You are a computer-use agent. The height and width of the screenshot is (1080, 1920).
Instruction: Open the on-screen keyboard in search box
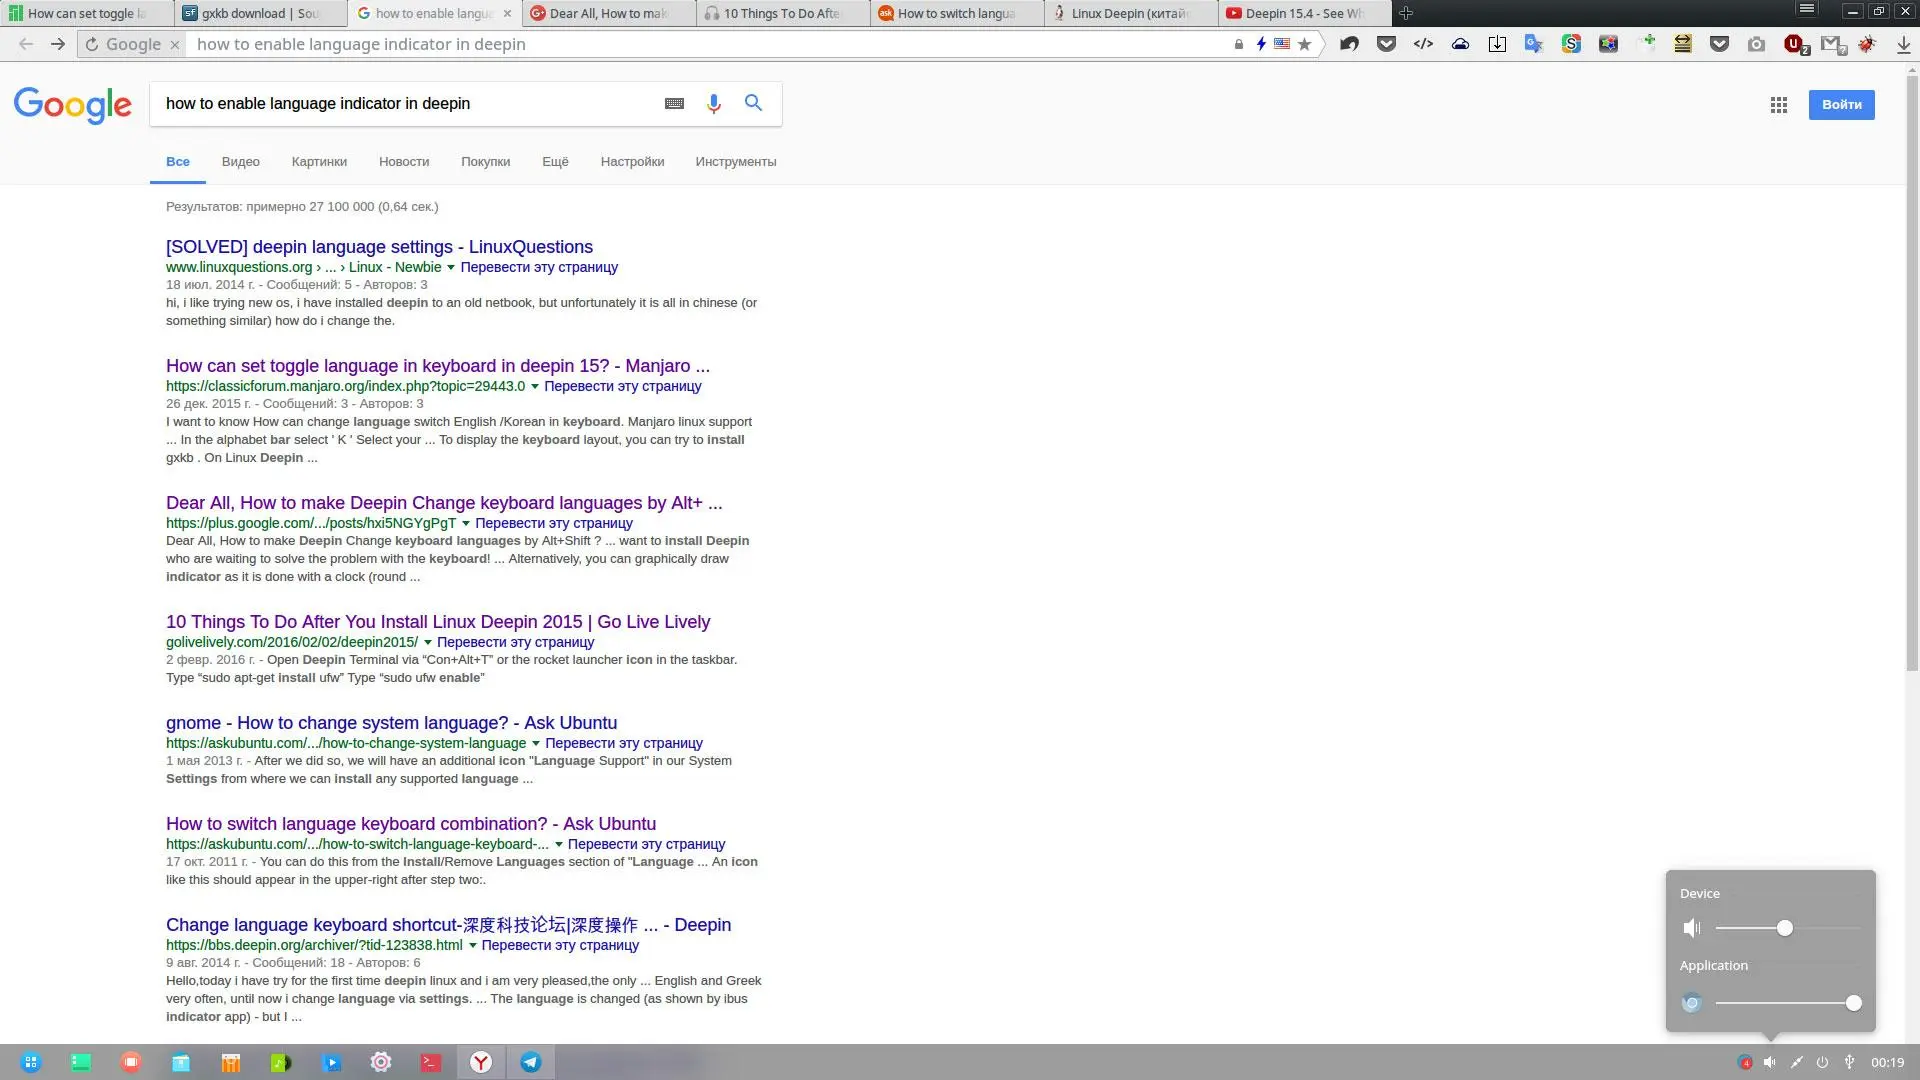tap(674, 104)
